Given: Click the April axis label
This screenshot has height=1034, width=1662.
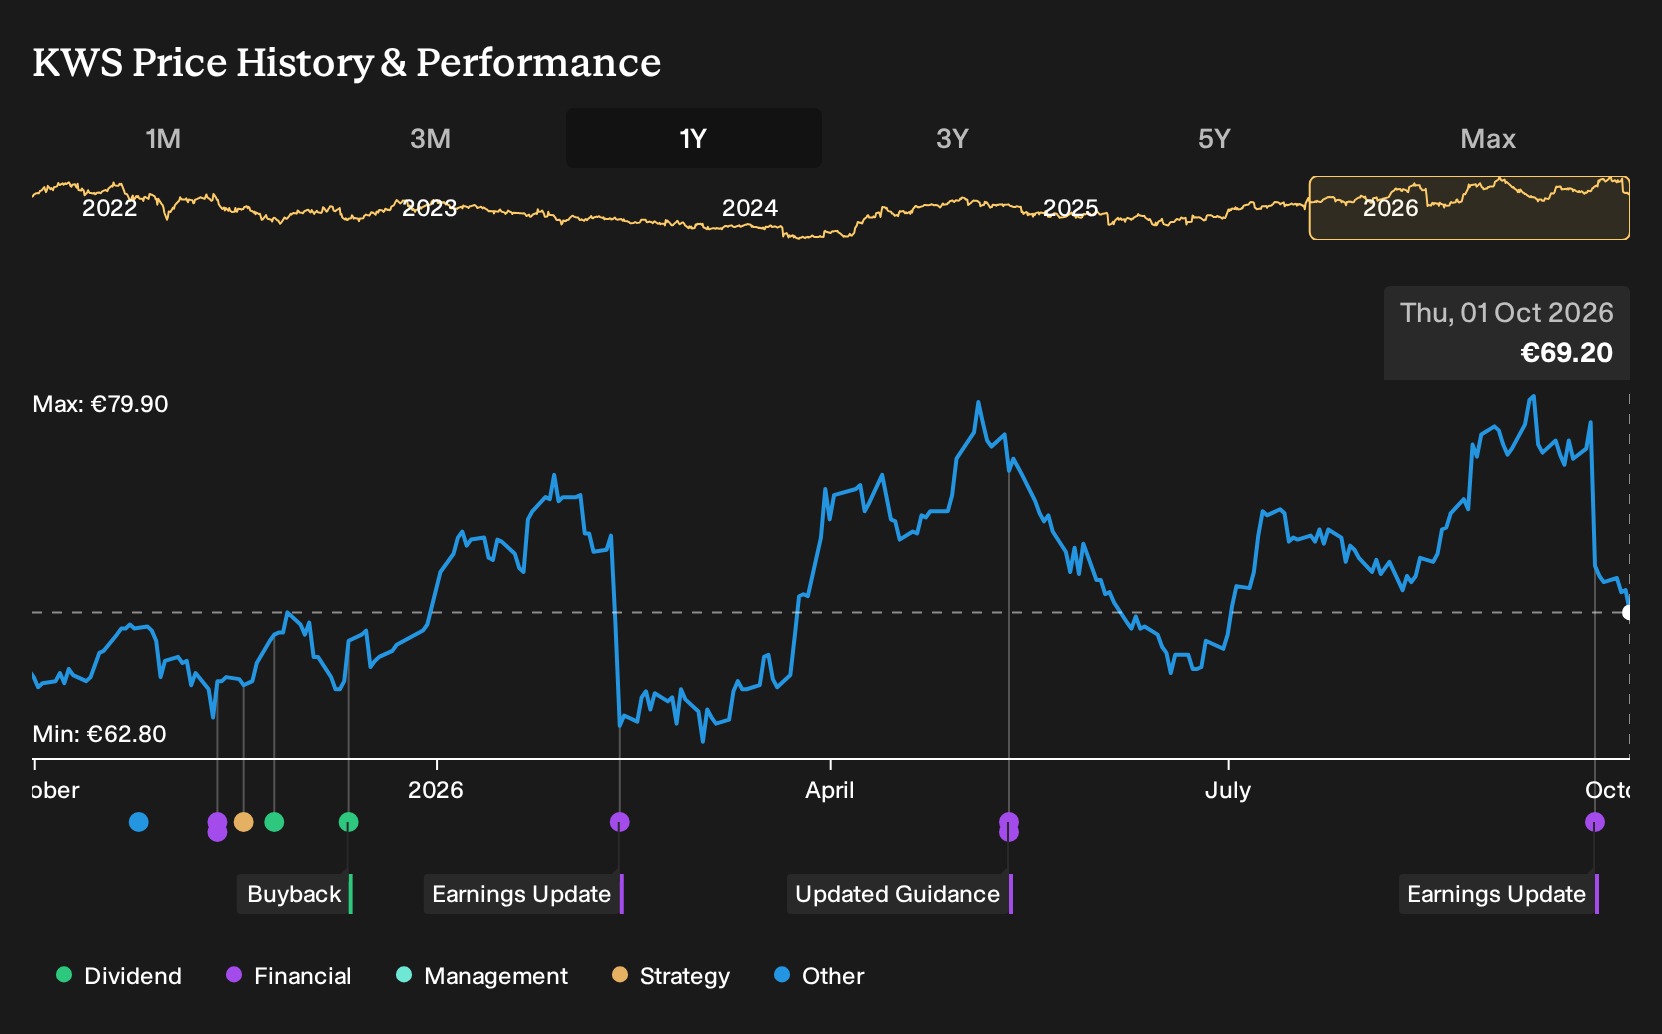Looking at the screenshot, I should click(830, 790).
